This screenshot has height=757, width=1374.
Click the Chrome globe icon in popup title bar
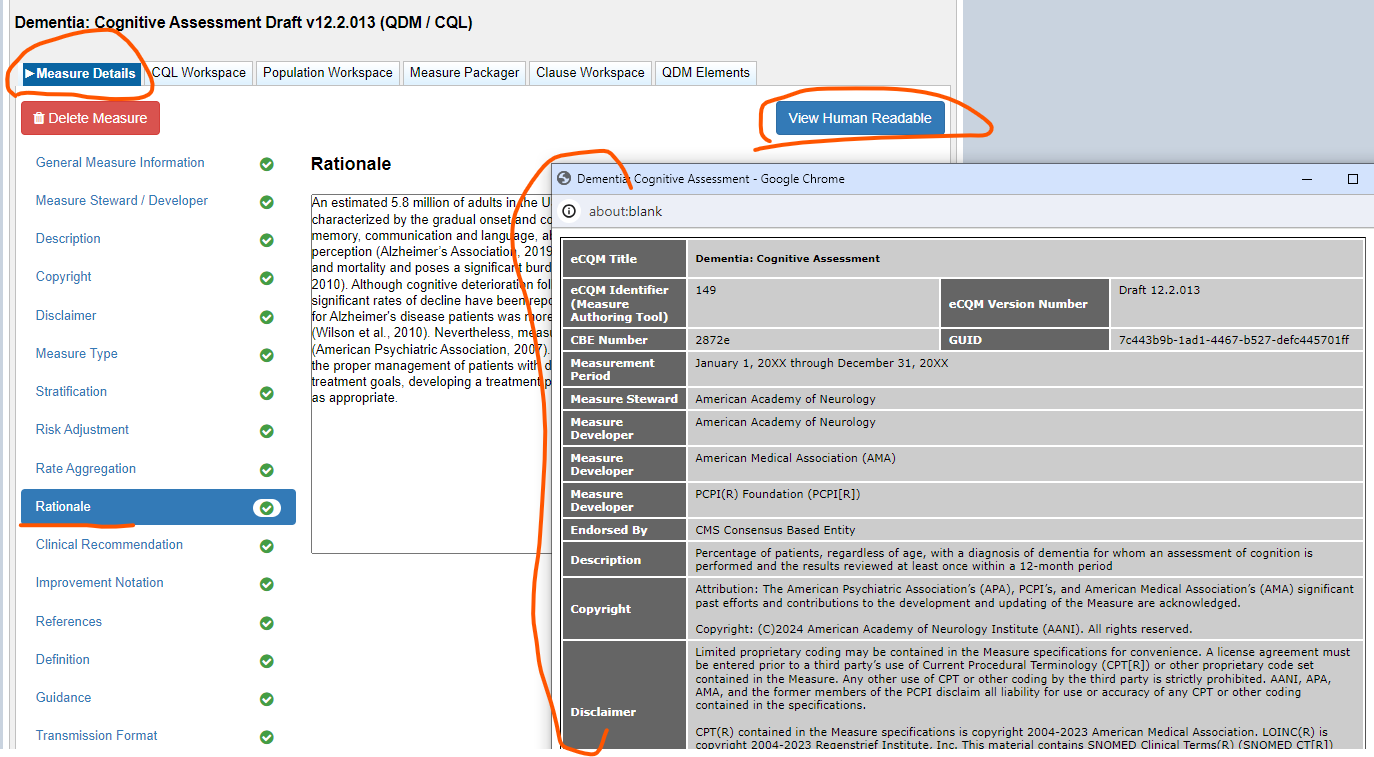tap(565, 179)
